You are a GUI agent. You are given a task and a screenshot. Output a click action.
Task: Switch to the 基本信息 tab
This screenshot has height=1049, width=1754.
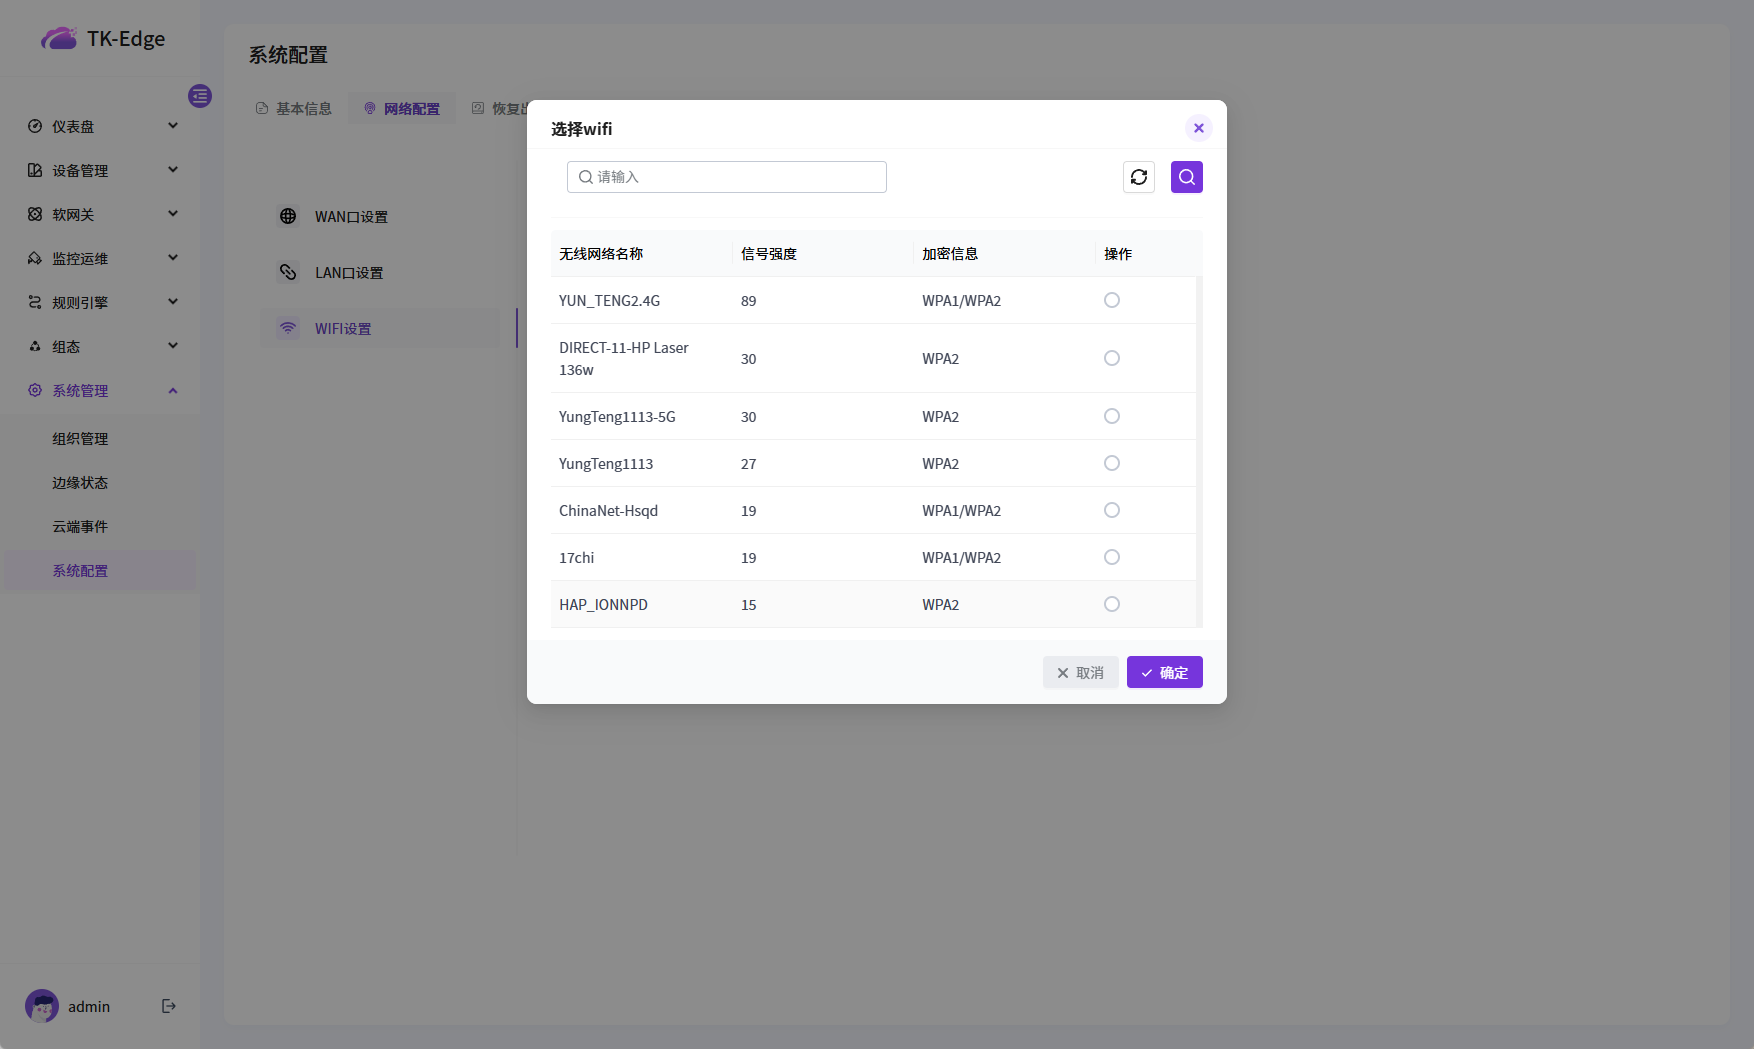click(294, 109)
